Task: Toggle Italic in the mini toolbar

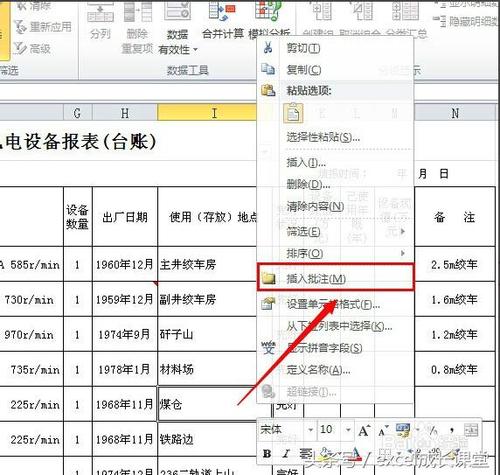Action: pyautogui.click(x=286, y=453)
